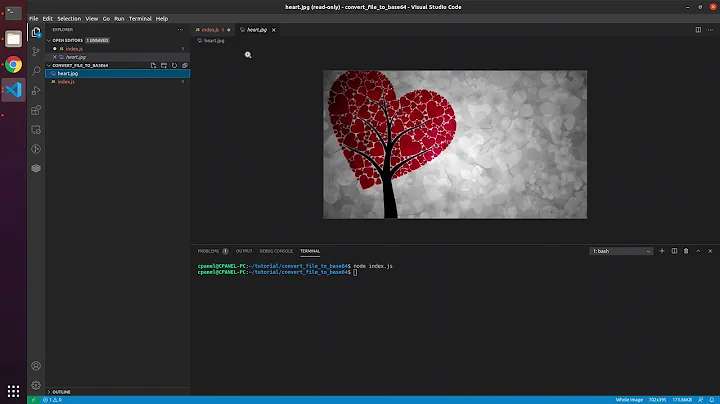Expand the Outline section
The height and width of the screenshot is (404, 720).
(x=61, y=391)
